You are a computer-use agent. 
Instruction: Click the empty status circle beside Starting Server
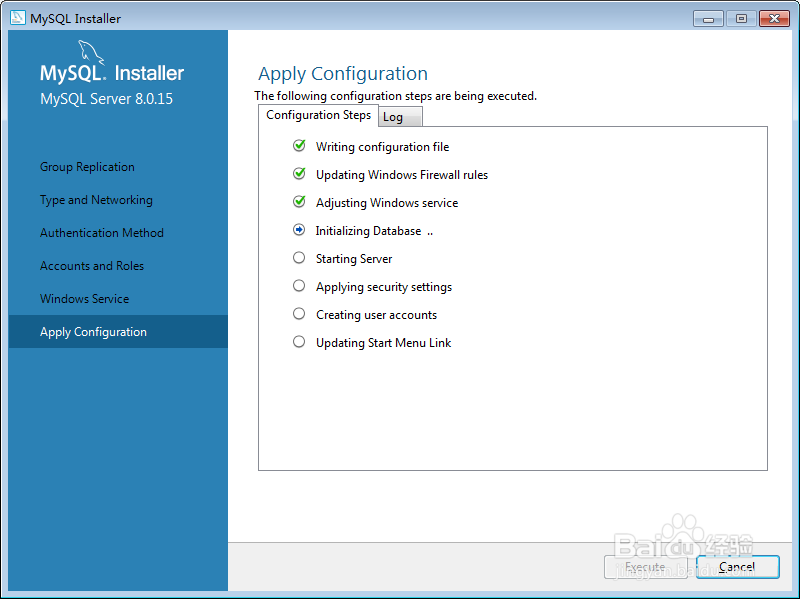pos(299,258)
